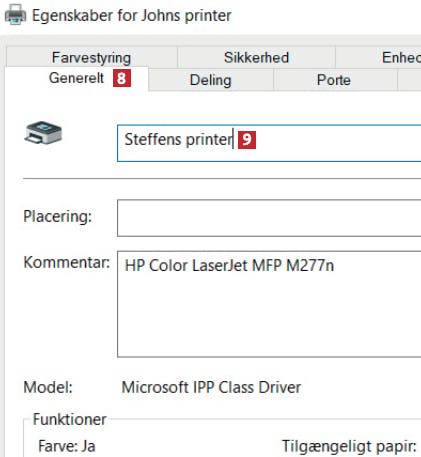The height and width of the screenshot is (457, 421).
Task: Click the printer name field containing Steffens printer
Action: pos(269,143)
